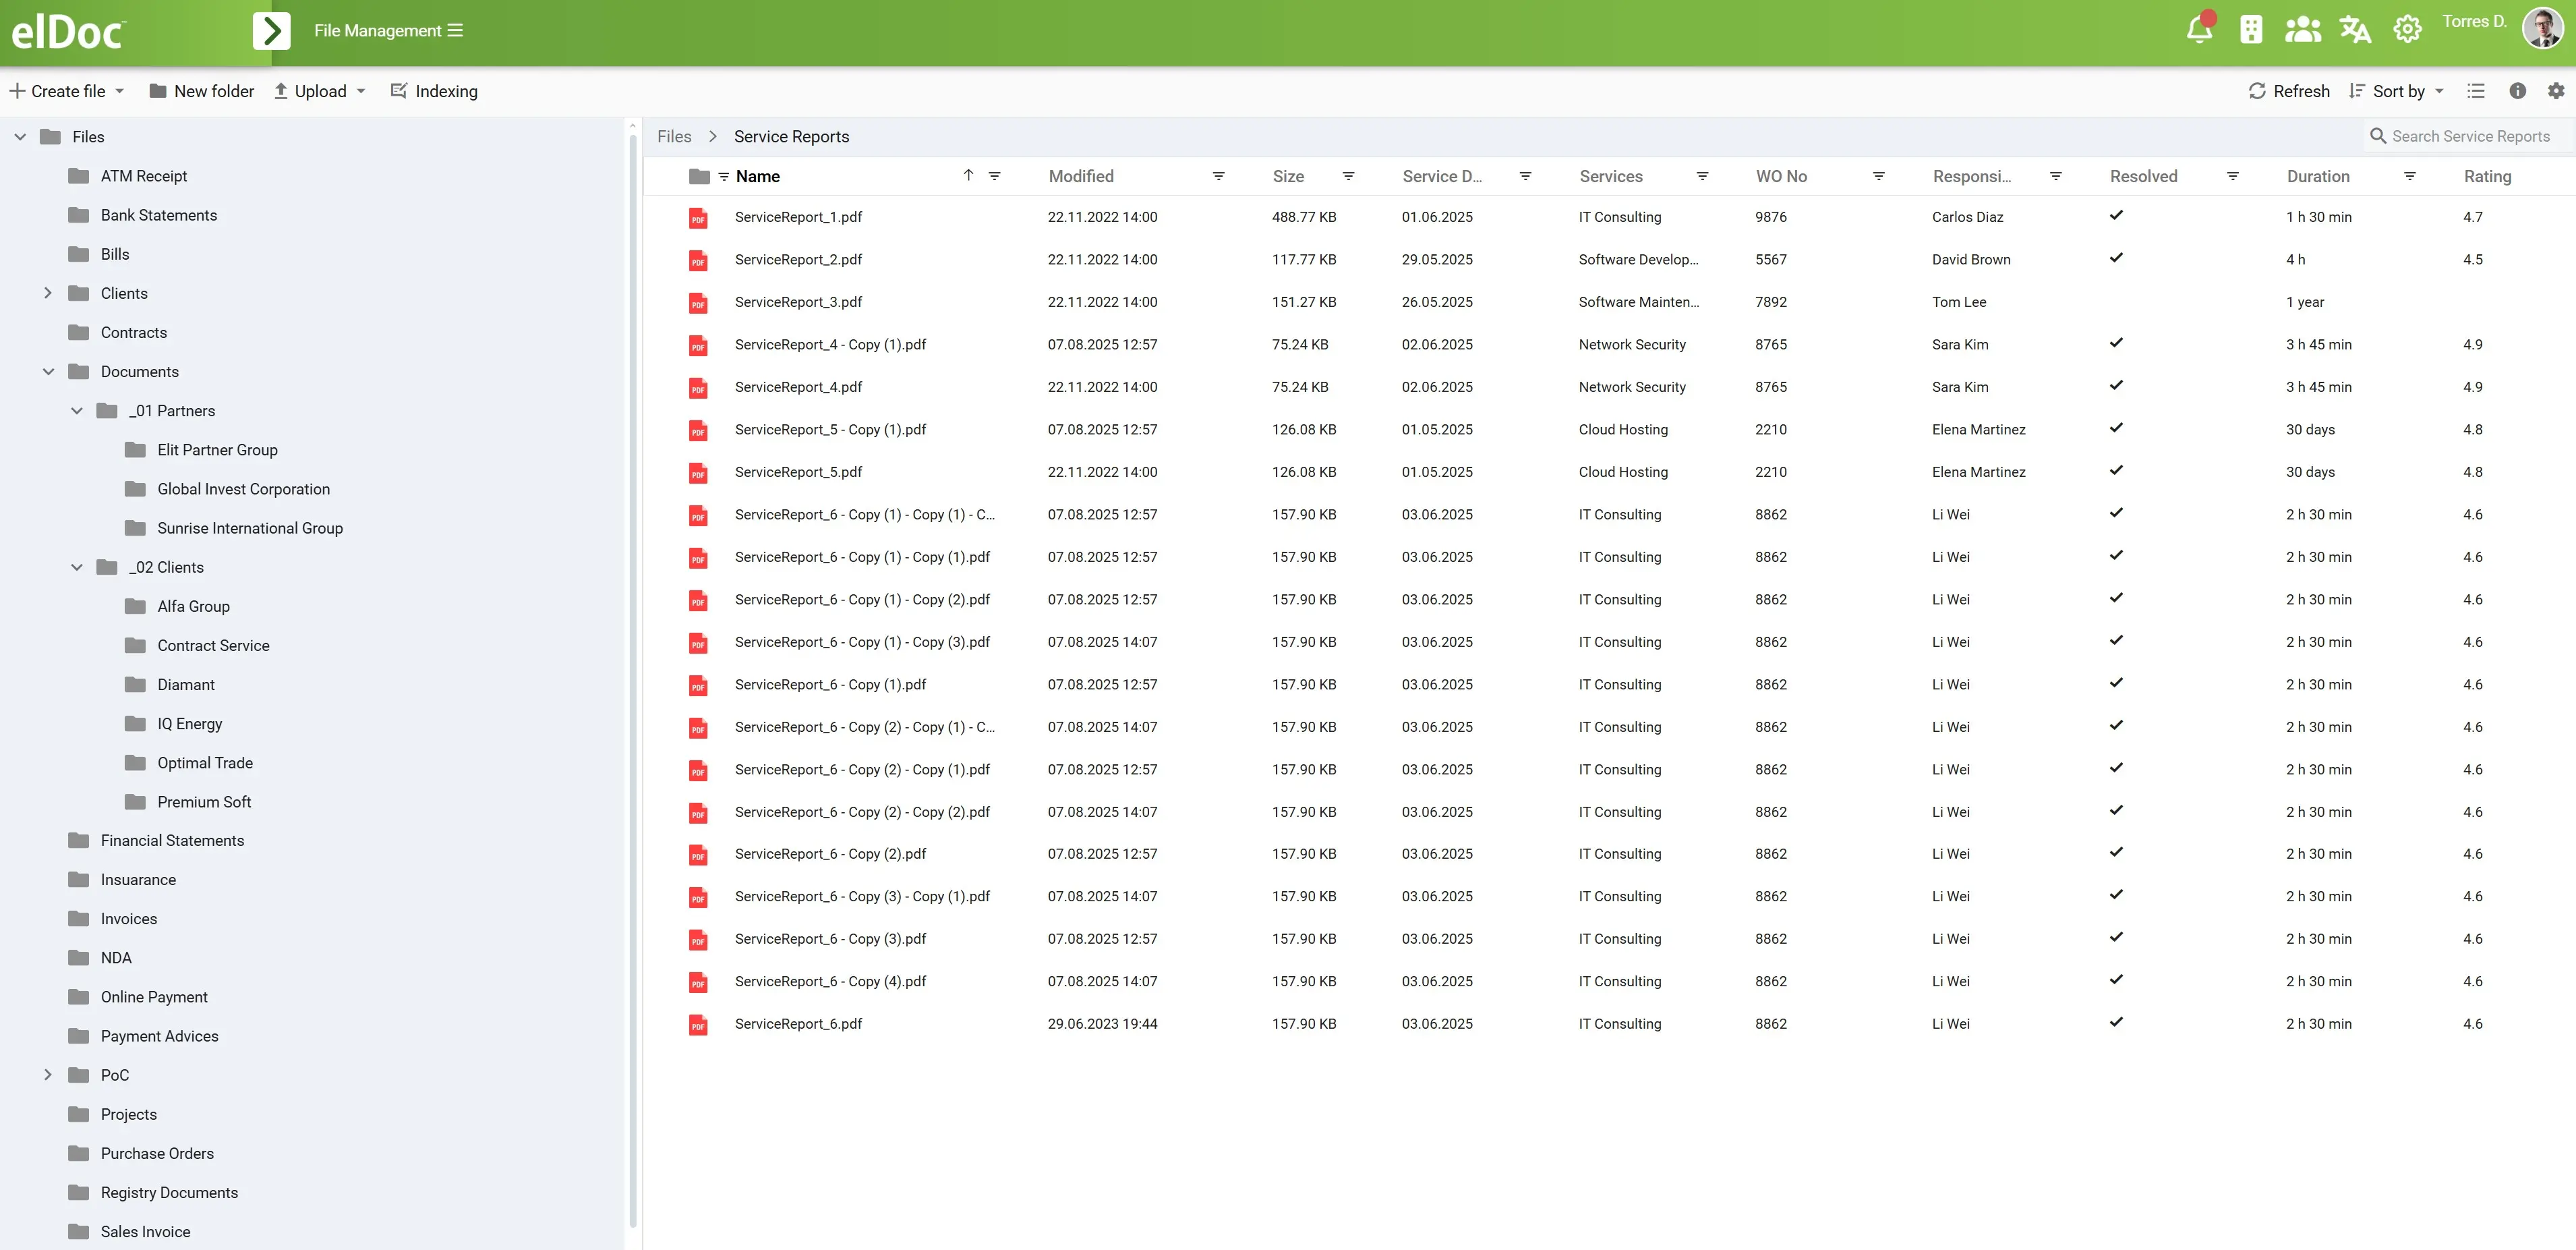Click the left panel vertical scrollbar

coord(632,680)
